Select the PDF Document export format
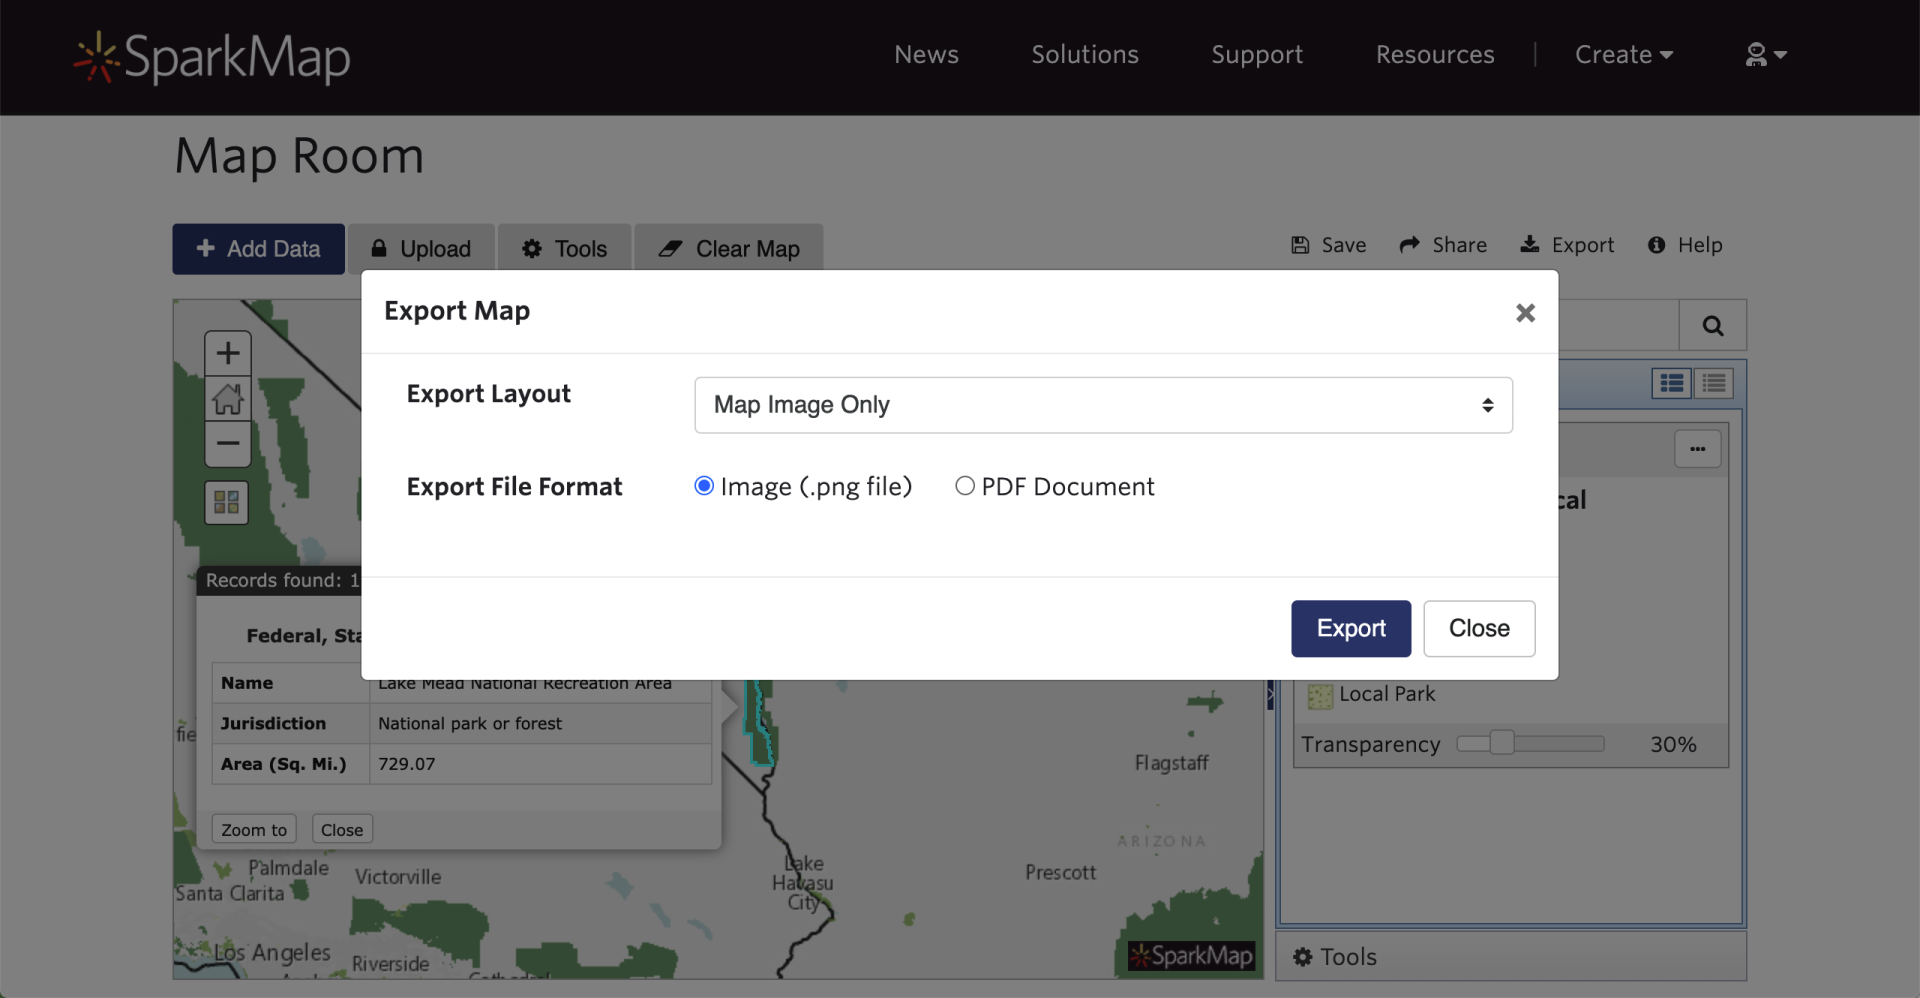This screenshot has width=1920, height=998. 965,486
